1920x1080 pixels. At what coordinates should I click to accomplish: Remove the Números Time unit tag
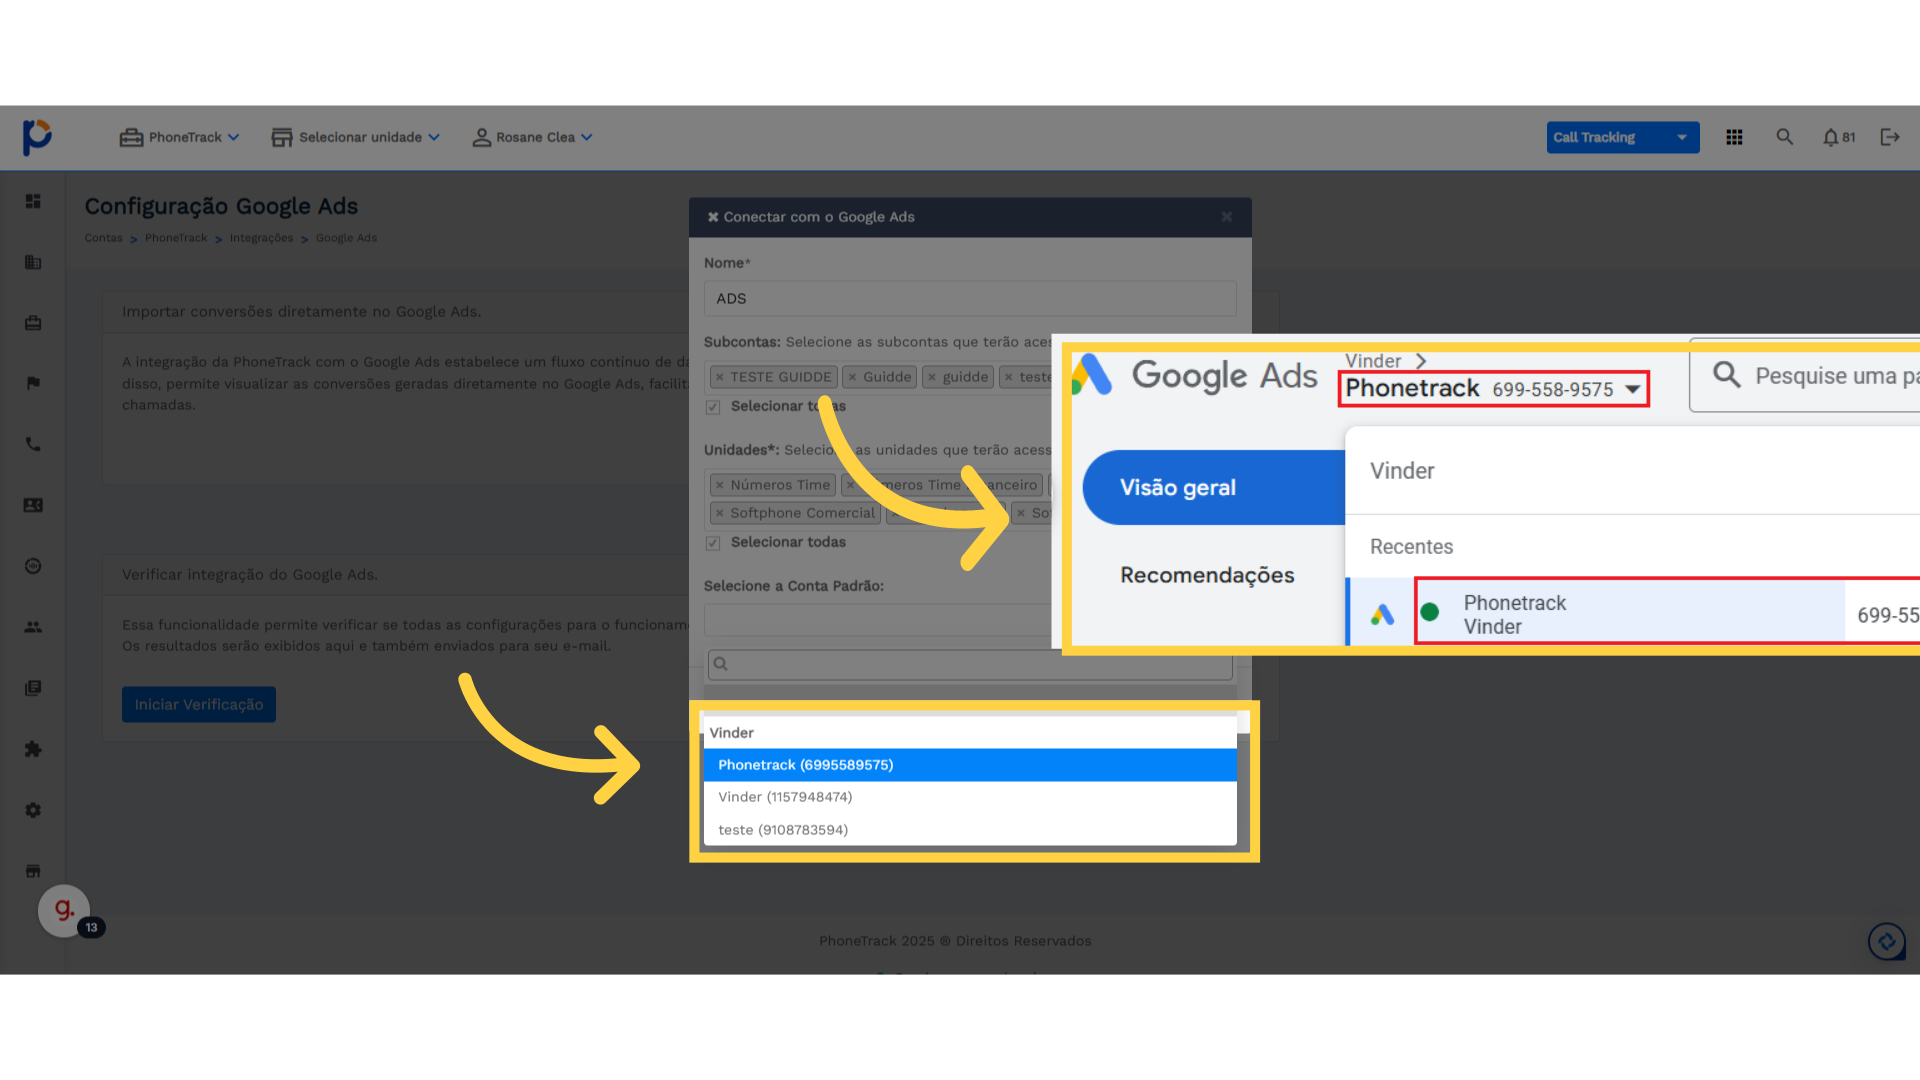pyautogui.click(x=719, y=485)
